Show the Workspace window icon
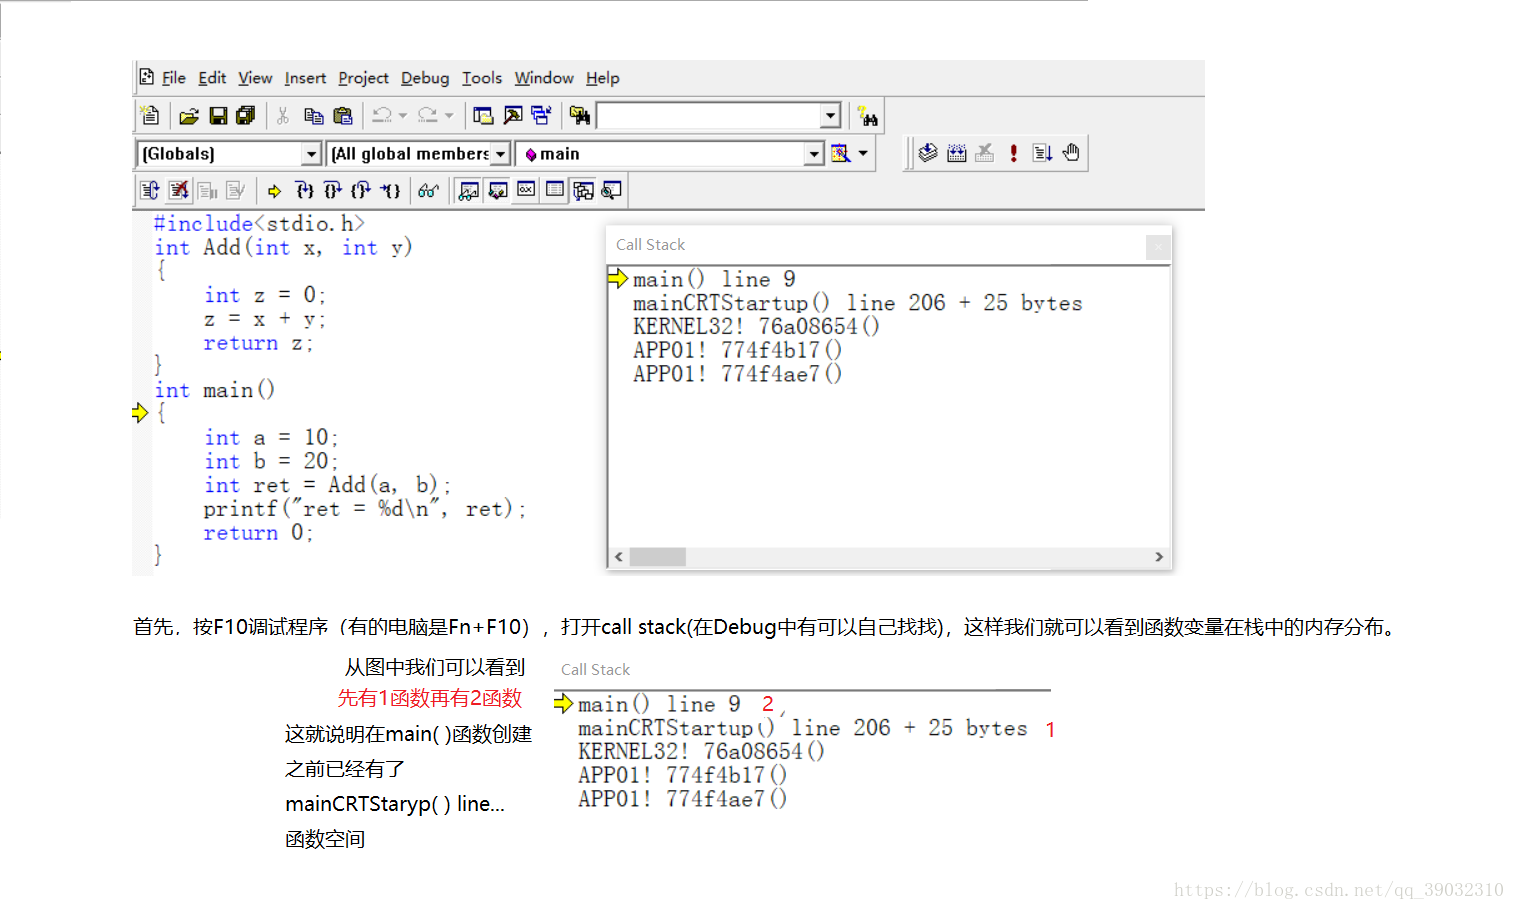The height and width of the screenshot is (910, 1515). tap(483, 116)
